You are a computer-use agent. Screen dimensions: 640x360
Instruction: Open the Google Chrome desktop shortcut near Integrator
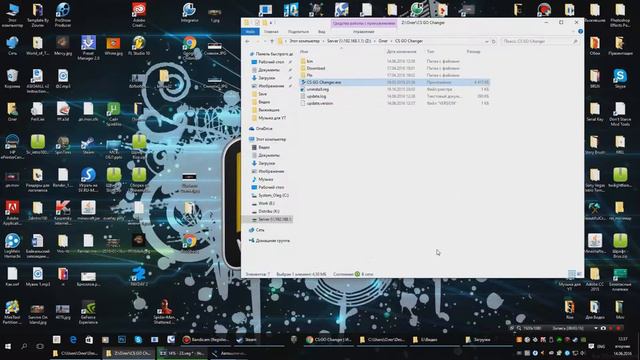[x=189, y=48]
